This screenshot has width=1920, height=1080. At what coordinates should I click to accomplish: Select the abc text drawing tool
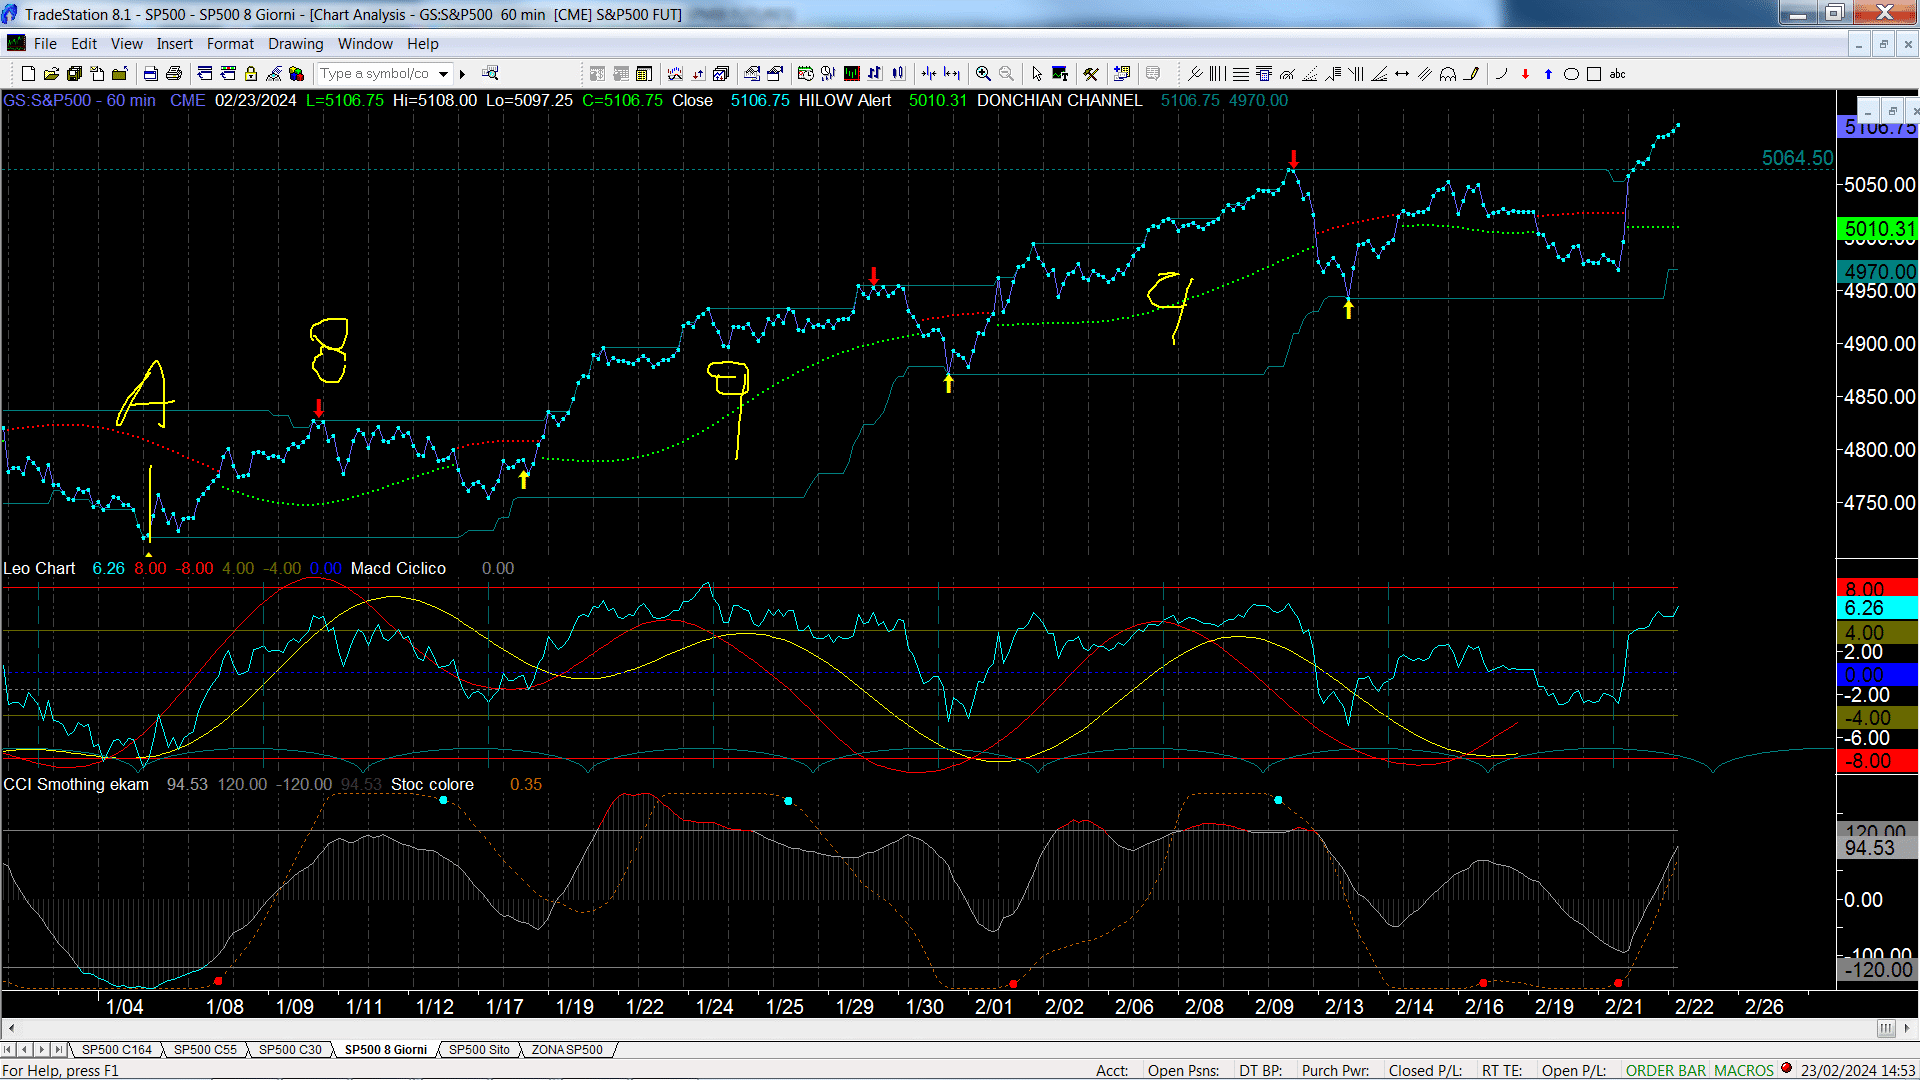click(1617, 74)
